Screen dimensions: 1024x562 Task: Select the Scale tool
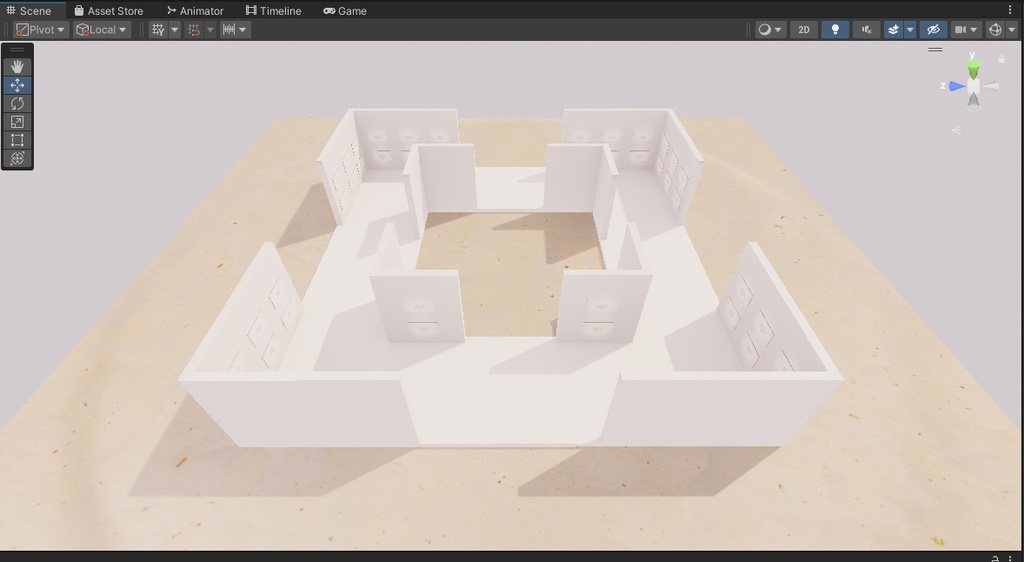[x=17, y=121]
